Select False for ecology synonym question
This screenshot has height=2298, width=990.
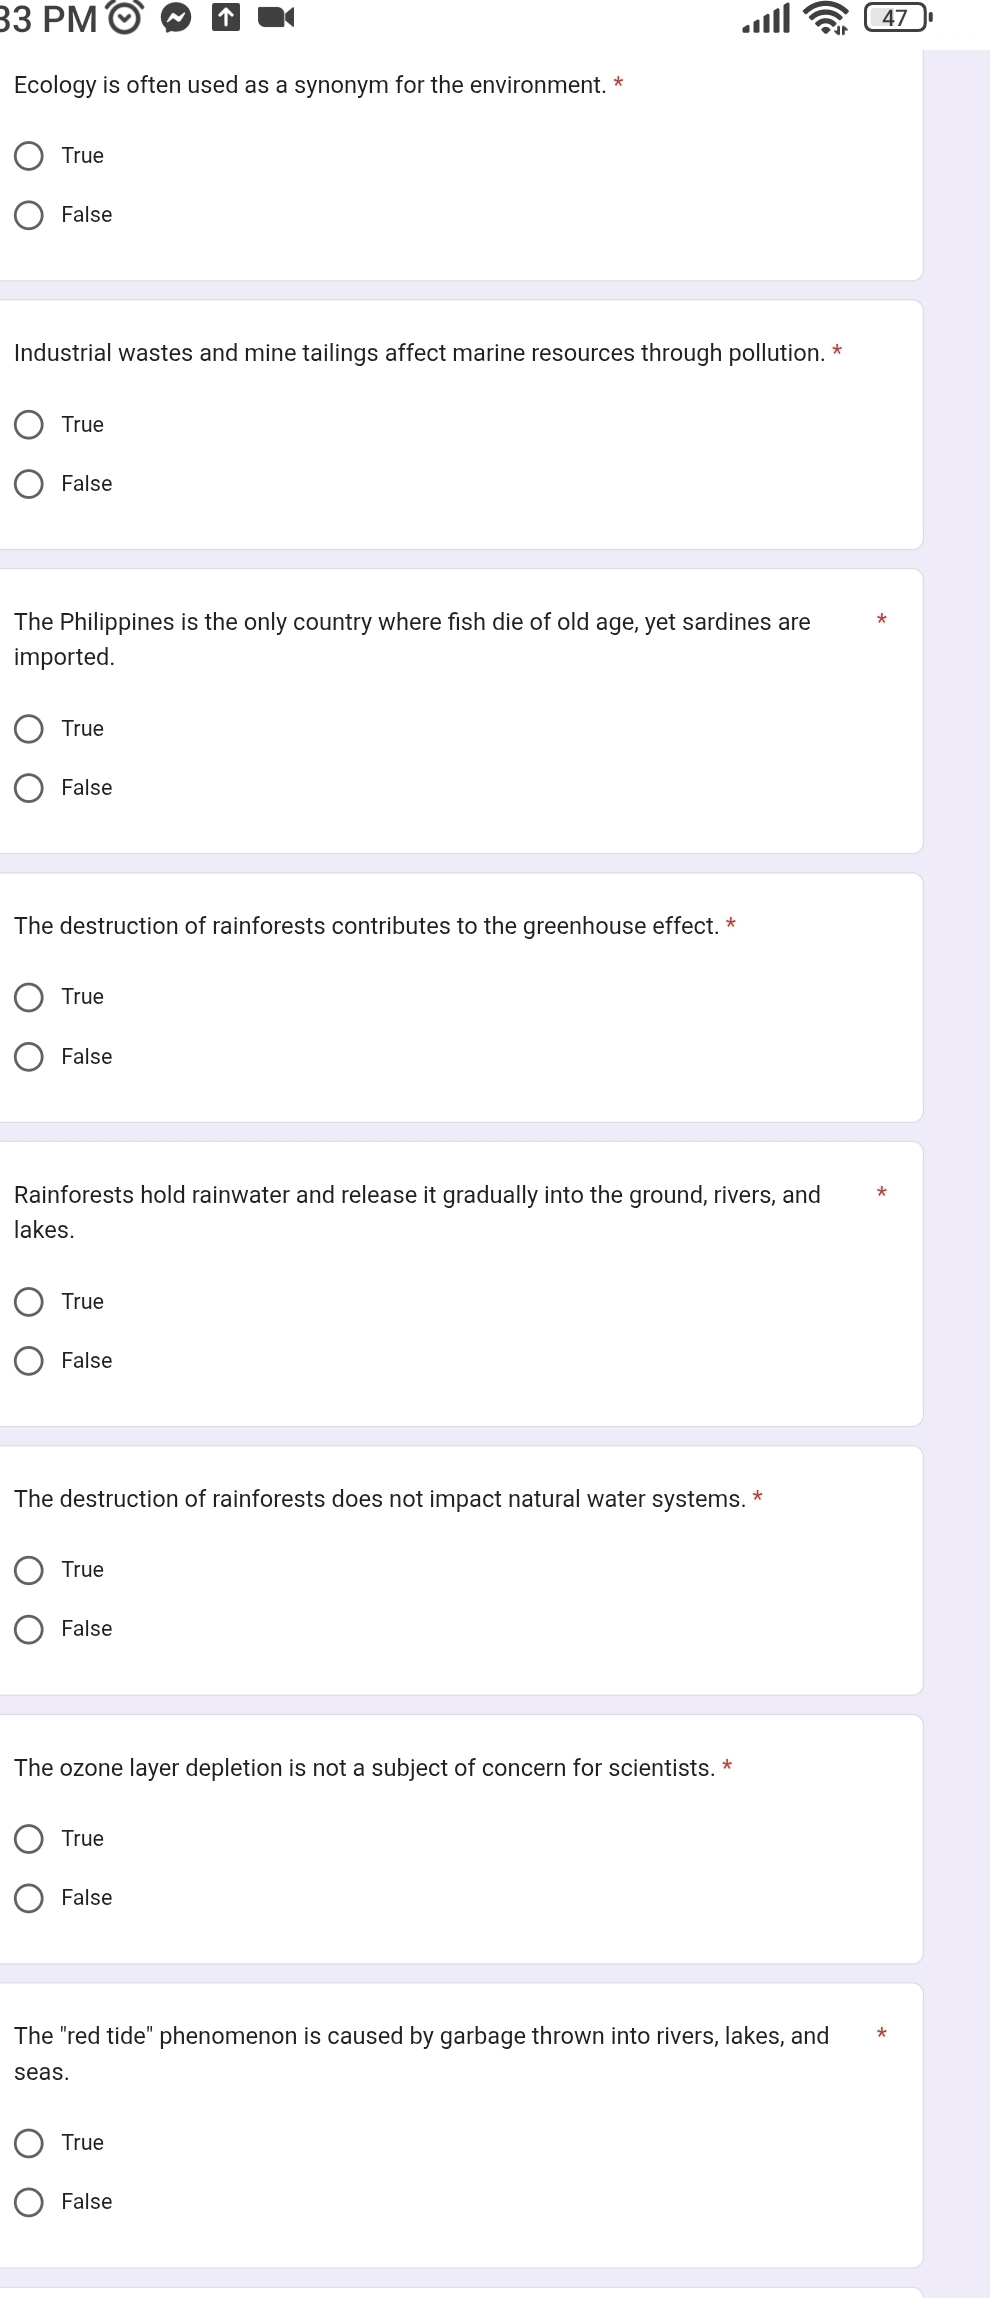click(x=29, y=215)
